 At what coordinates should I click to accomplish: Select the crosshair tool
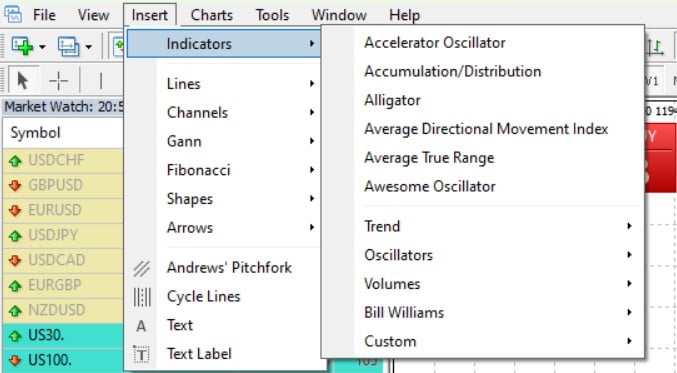click(58, 80)
